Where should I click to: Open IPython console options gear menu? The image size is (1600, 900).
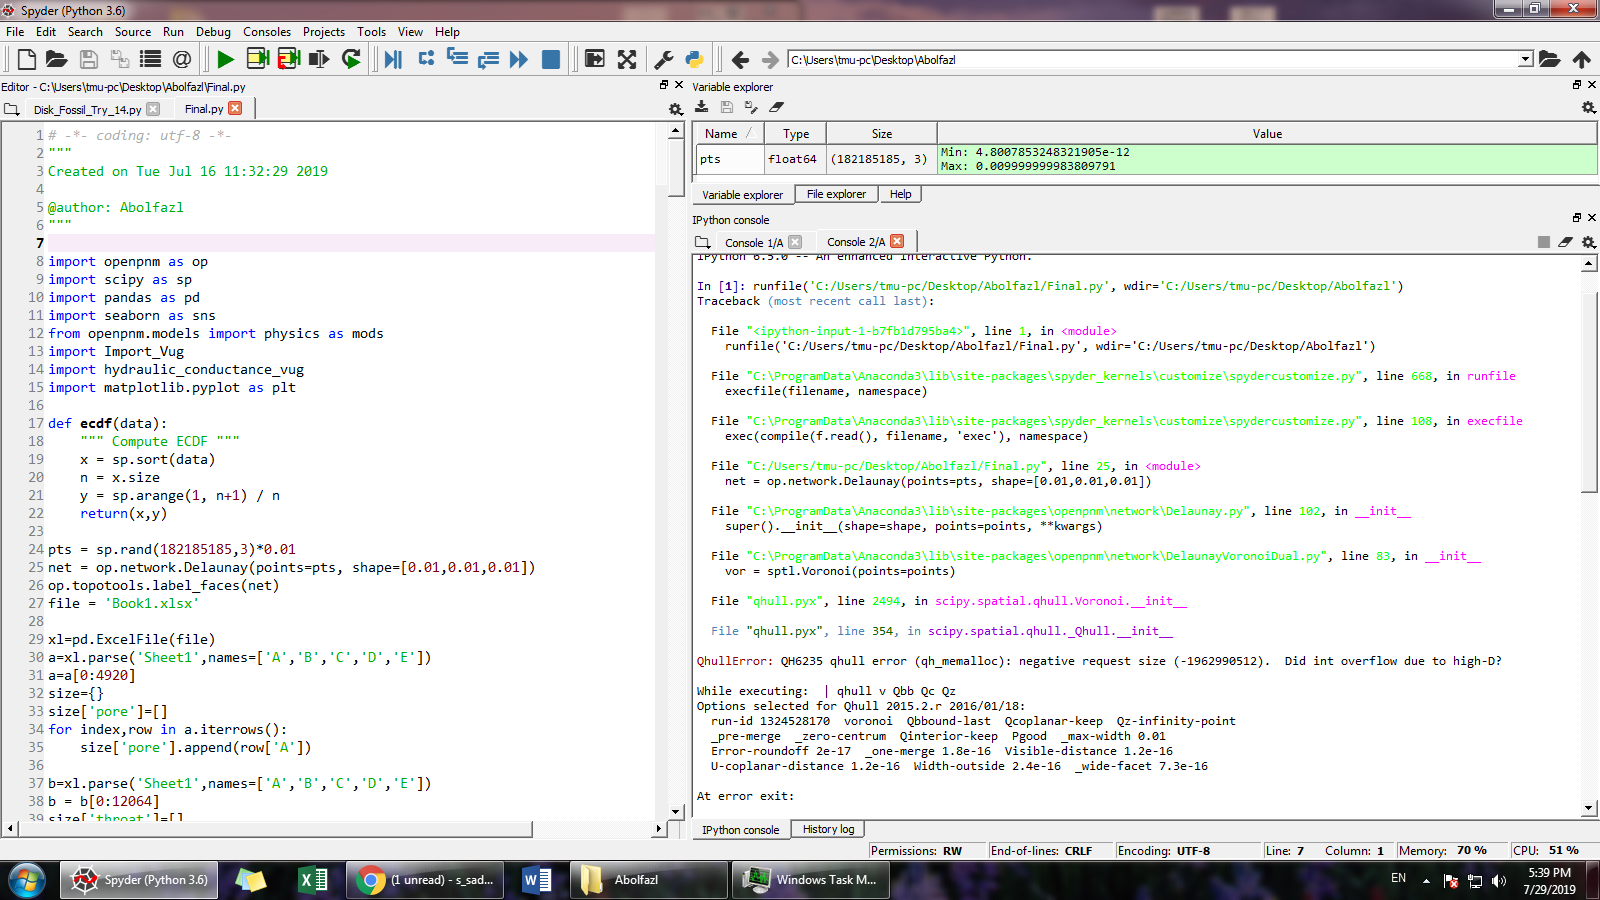1589,242
